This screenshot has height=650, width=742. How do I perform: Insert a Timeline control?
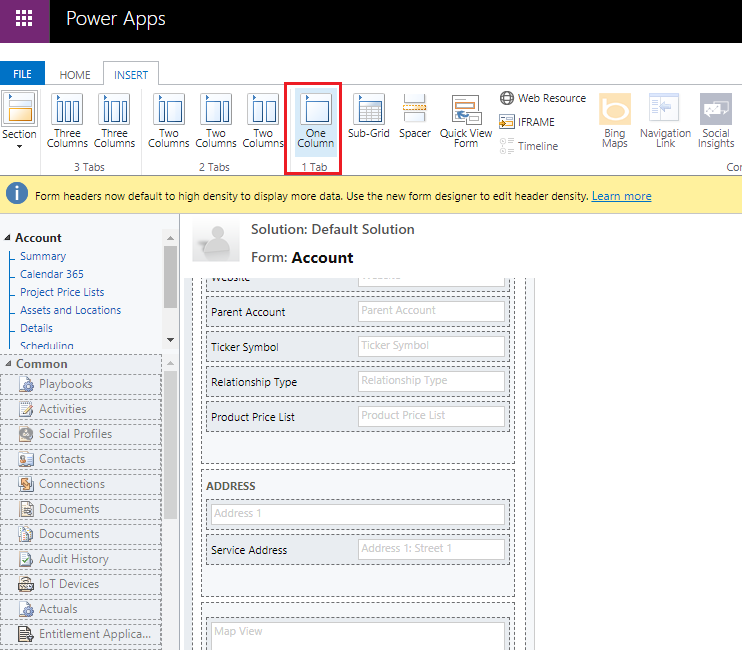tap(529, 146)
